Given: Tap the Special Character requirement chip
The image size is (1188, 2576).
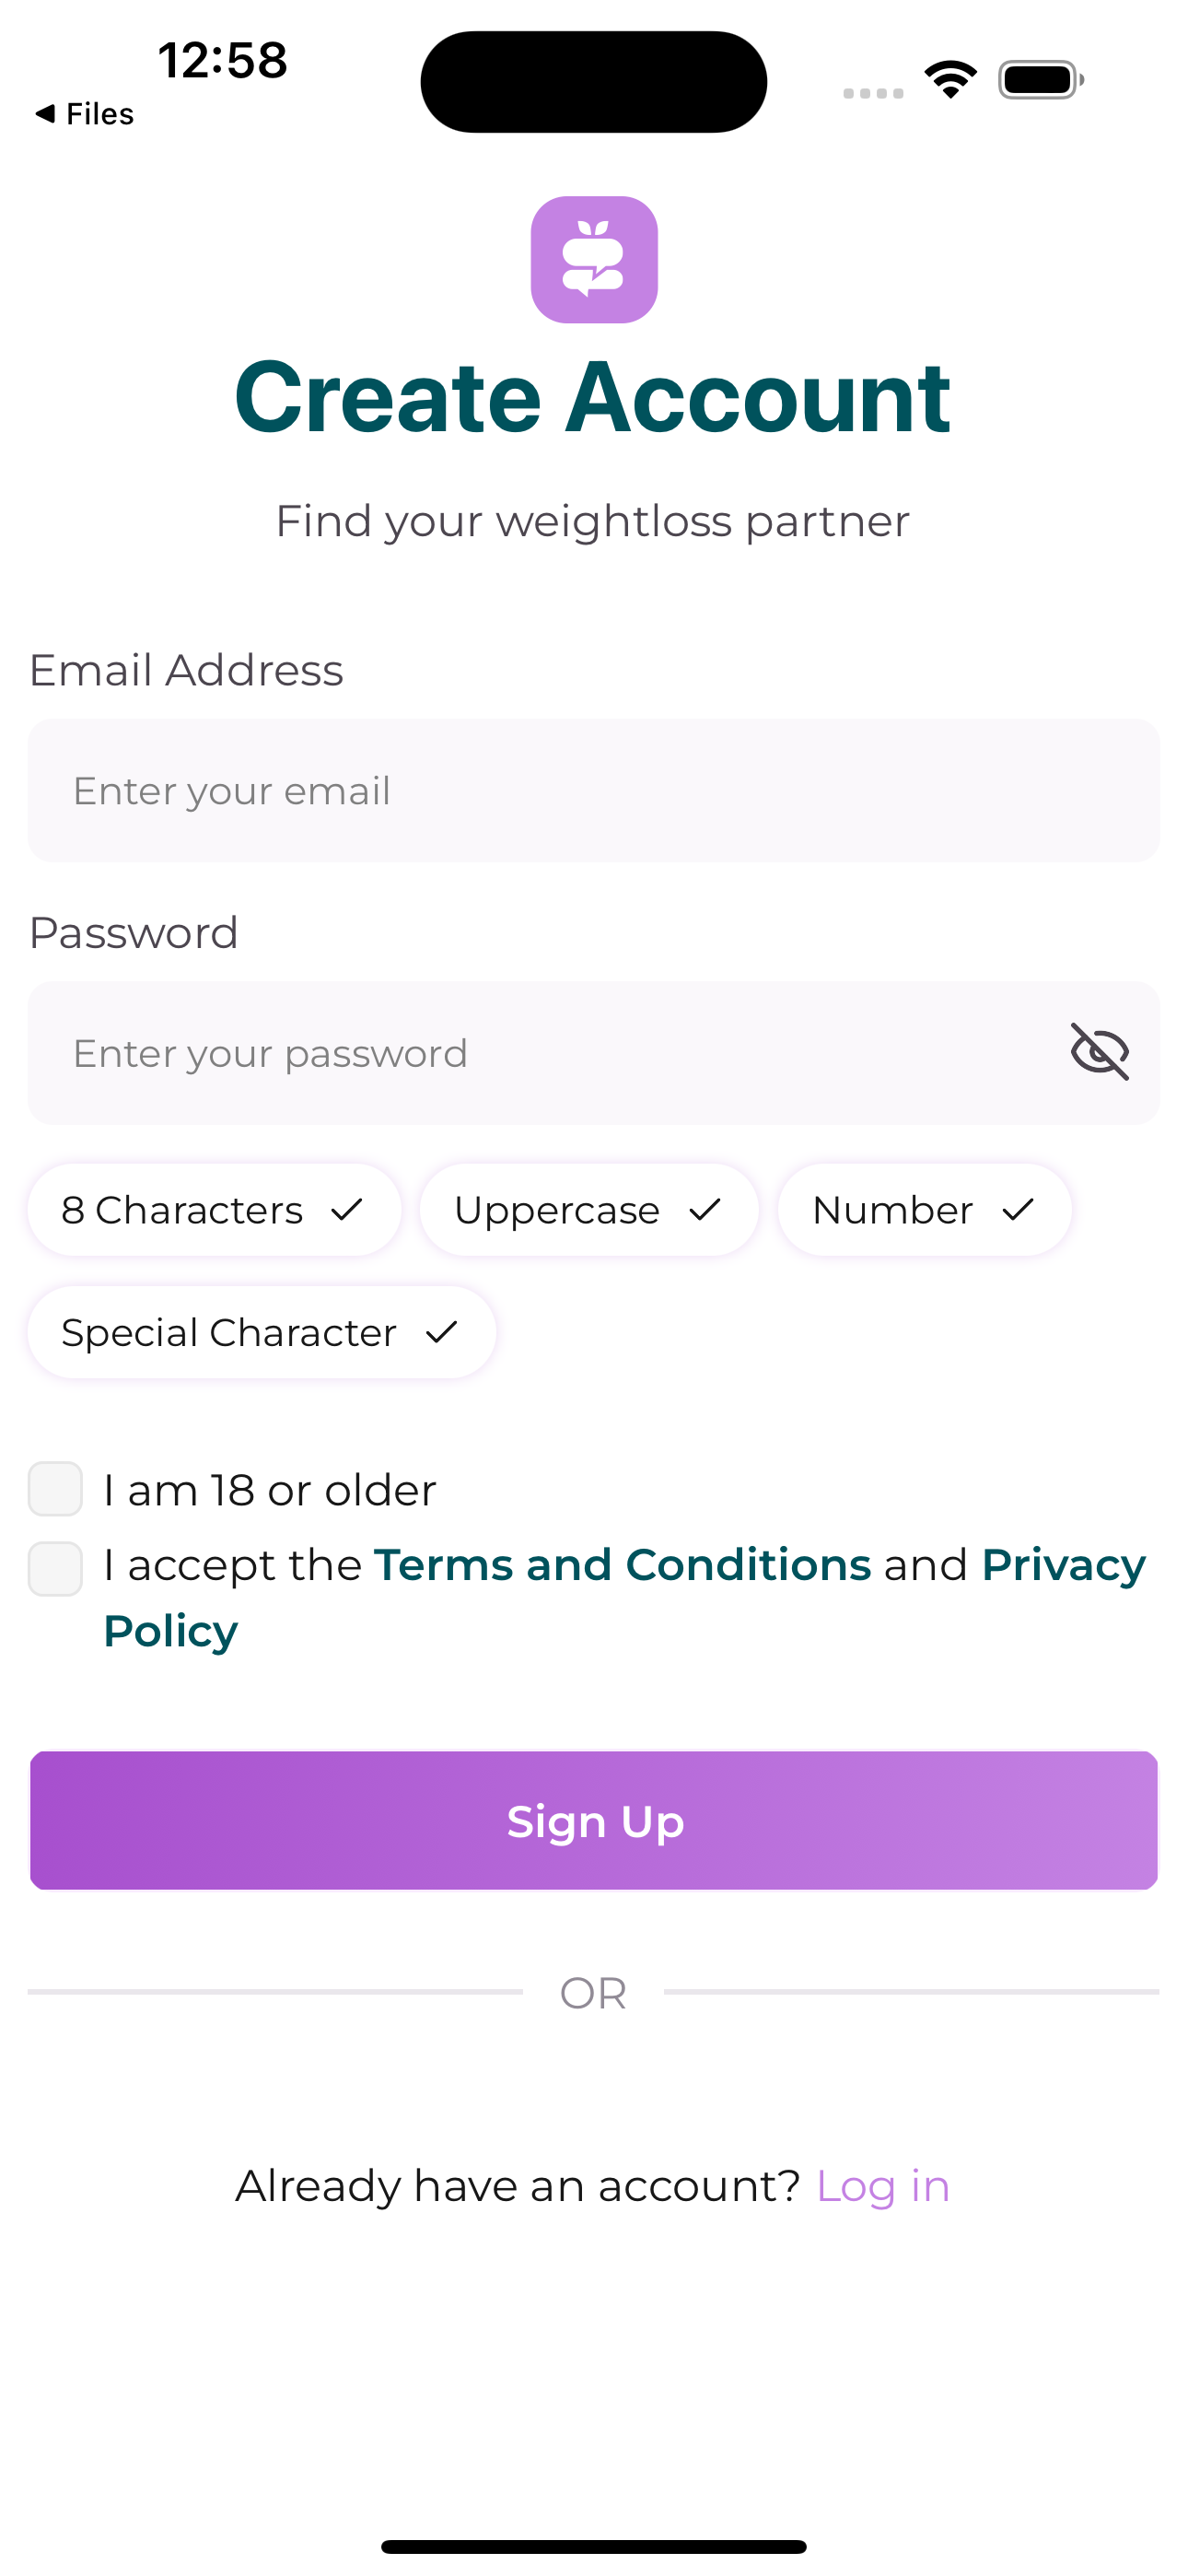Looking at the screenshot, I should (x=262, y=1333).
